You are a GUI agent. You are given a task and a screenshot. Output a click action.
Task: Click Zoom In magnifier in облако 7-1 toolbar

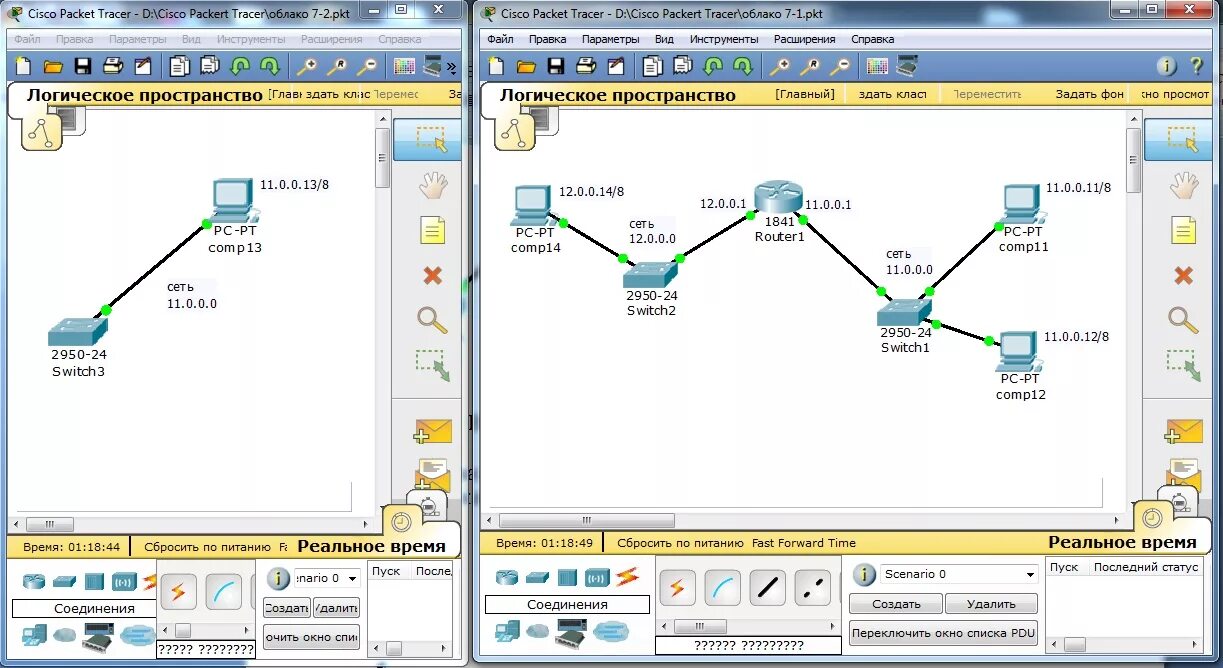point(778,67)
